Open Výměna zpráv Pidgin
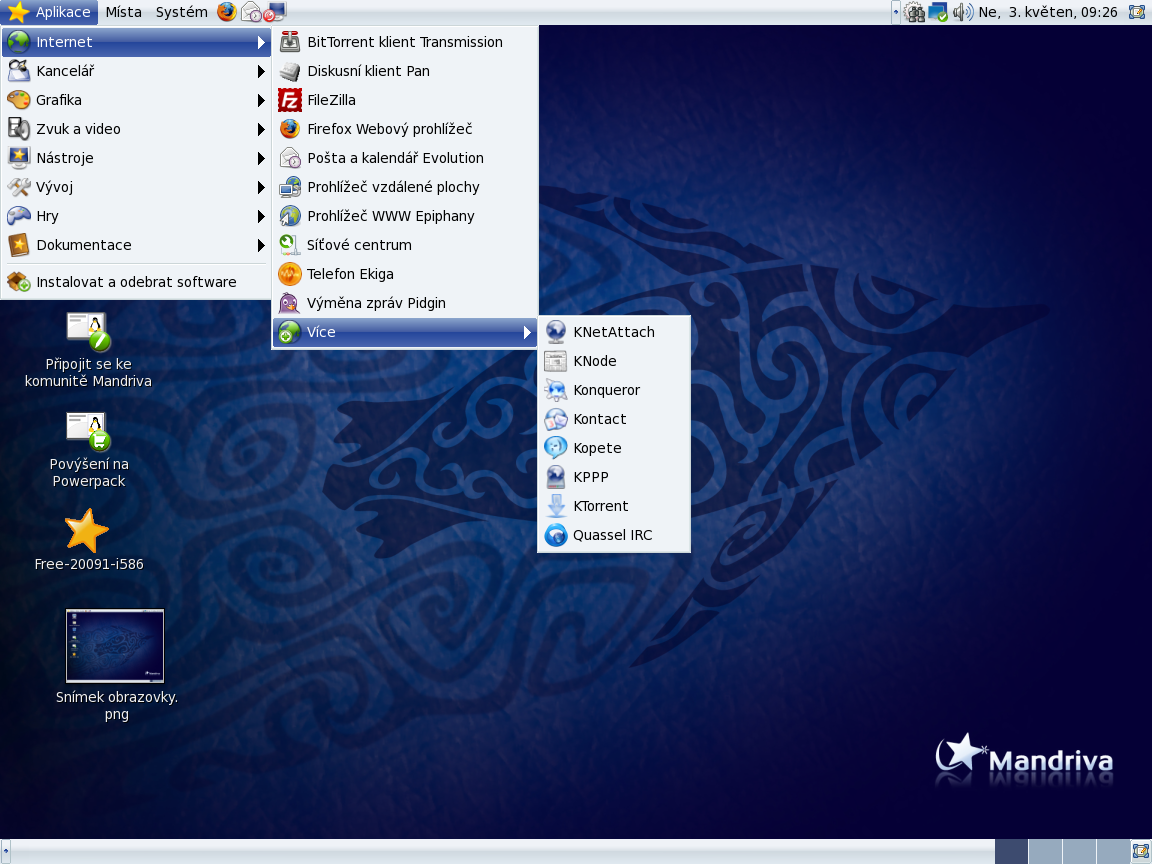The image size is (1152, 864). [405, 303]
